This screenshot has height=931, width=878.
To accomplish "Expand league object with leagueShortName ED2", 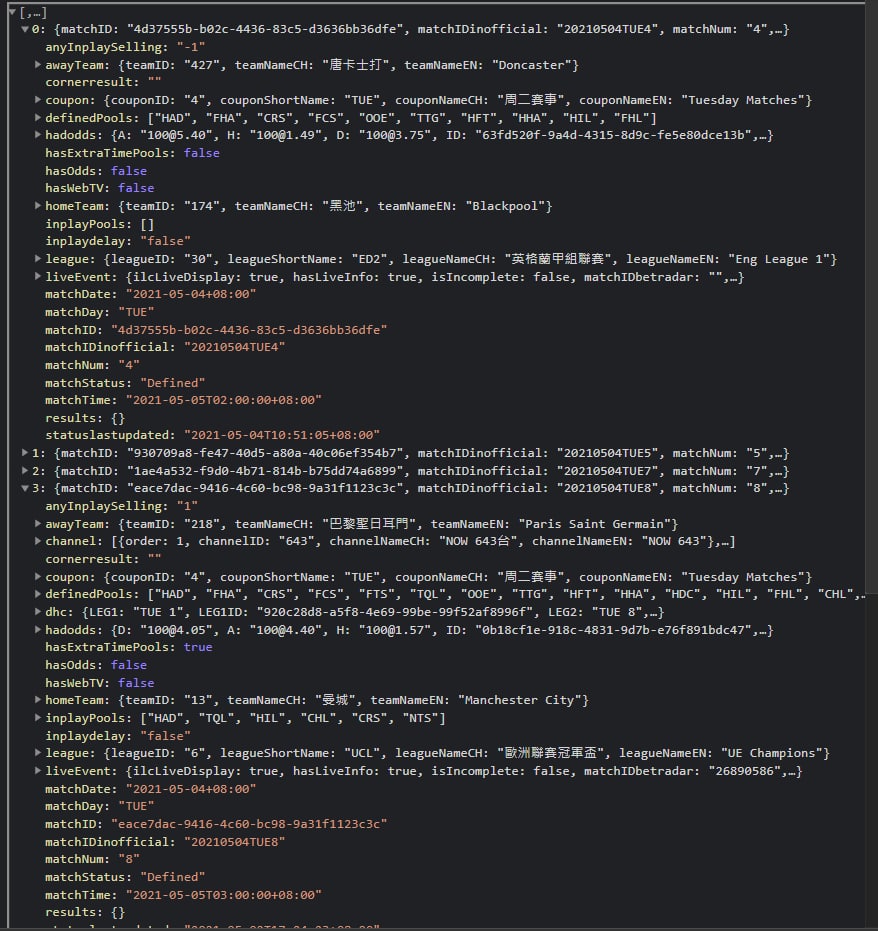I will (38, 259).
